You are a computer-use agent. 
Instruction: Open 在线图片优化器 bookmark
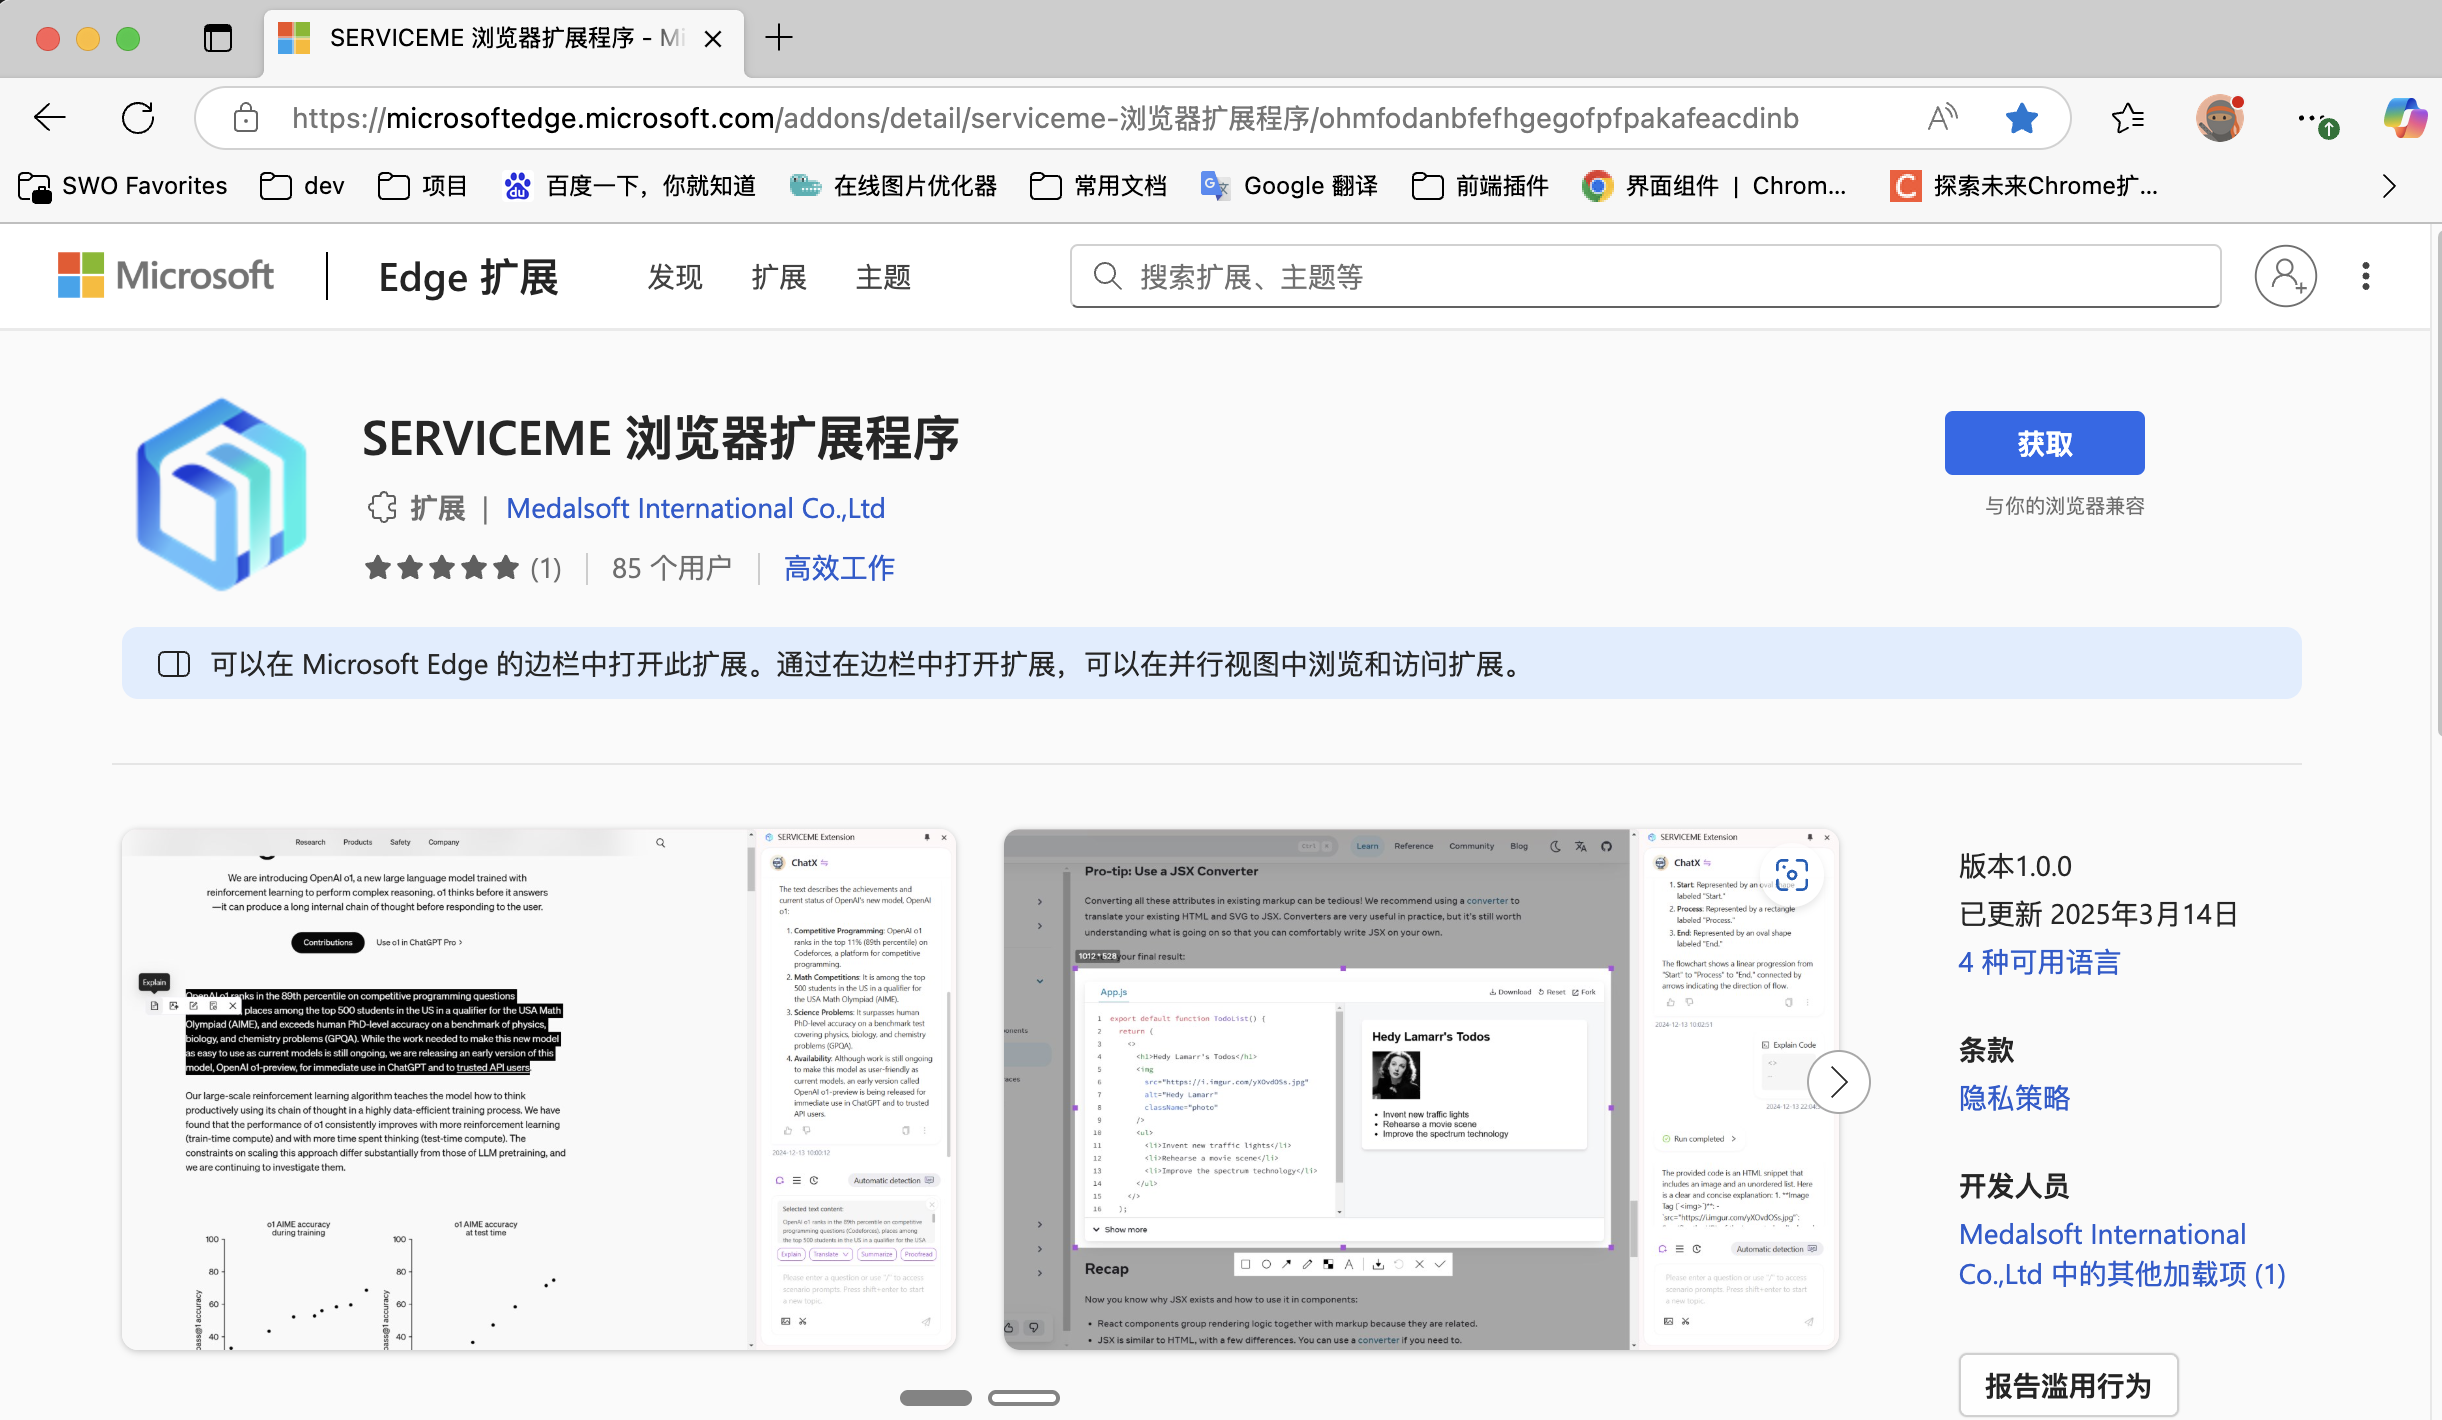[893, 186]
